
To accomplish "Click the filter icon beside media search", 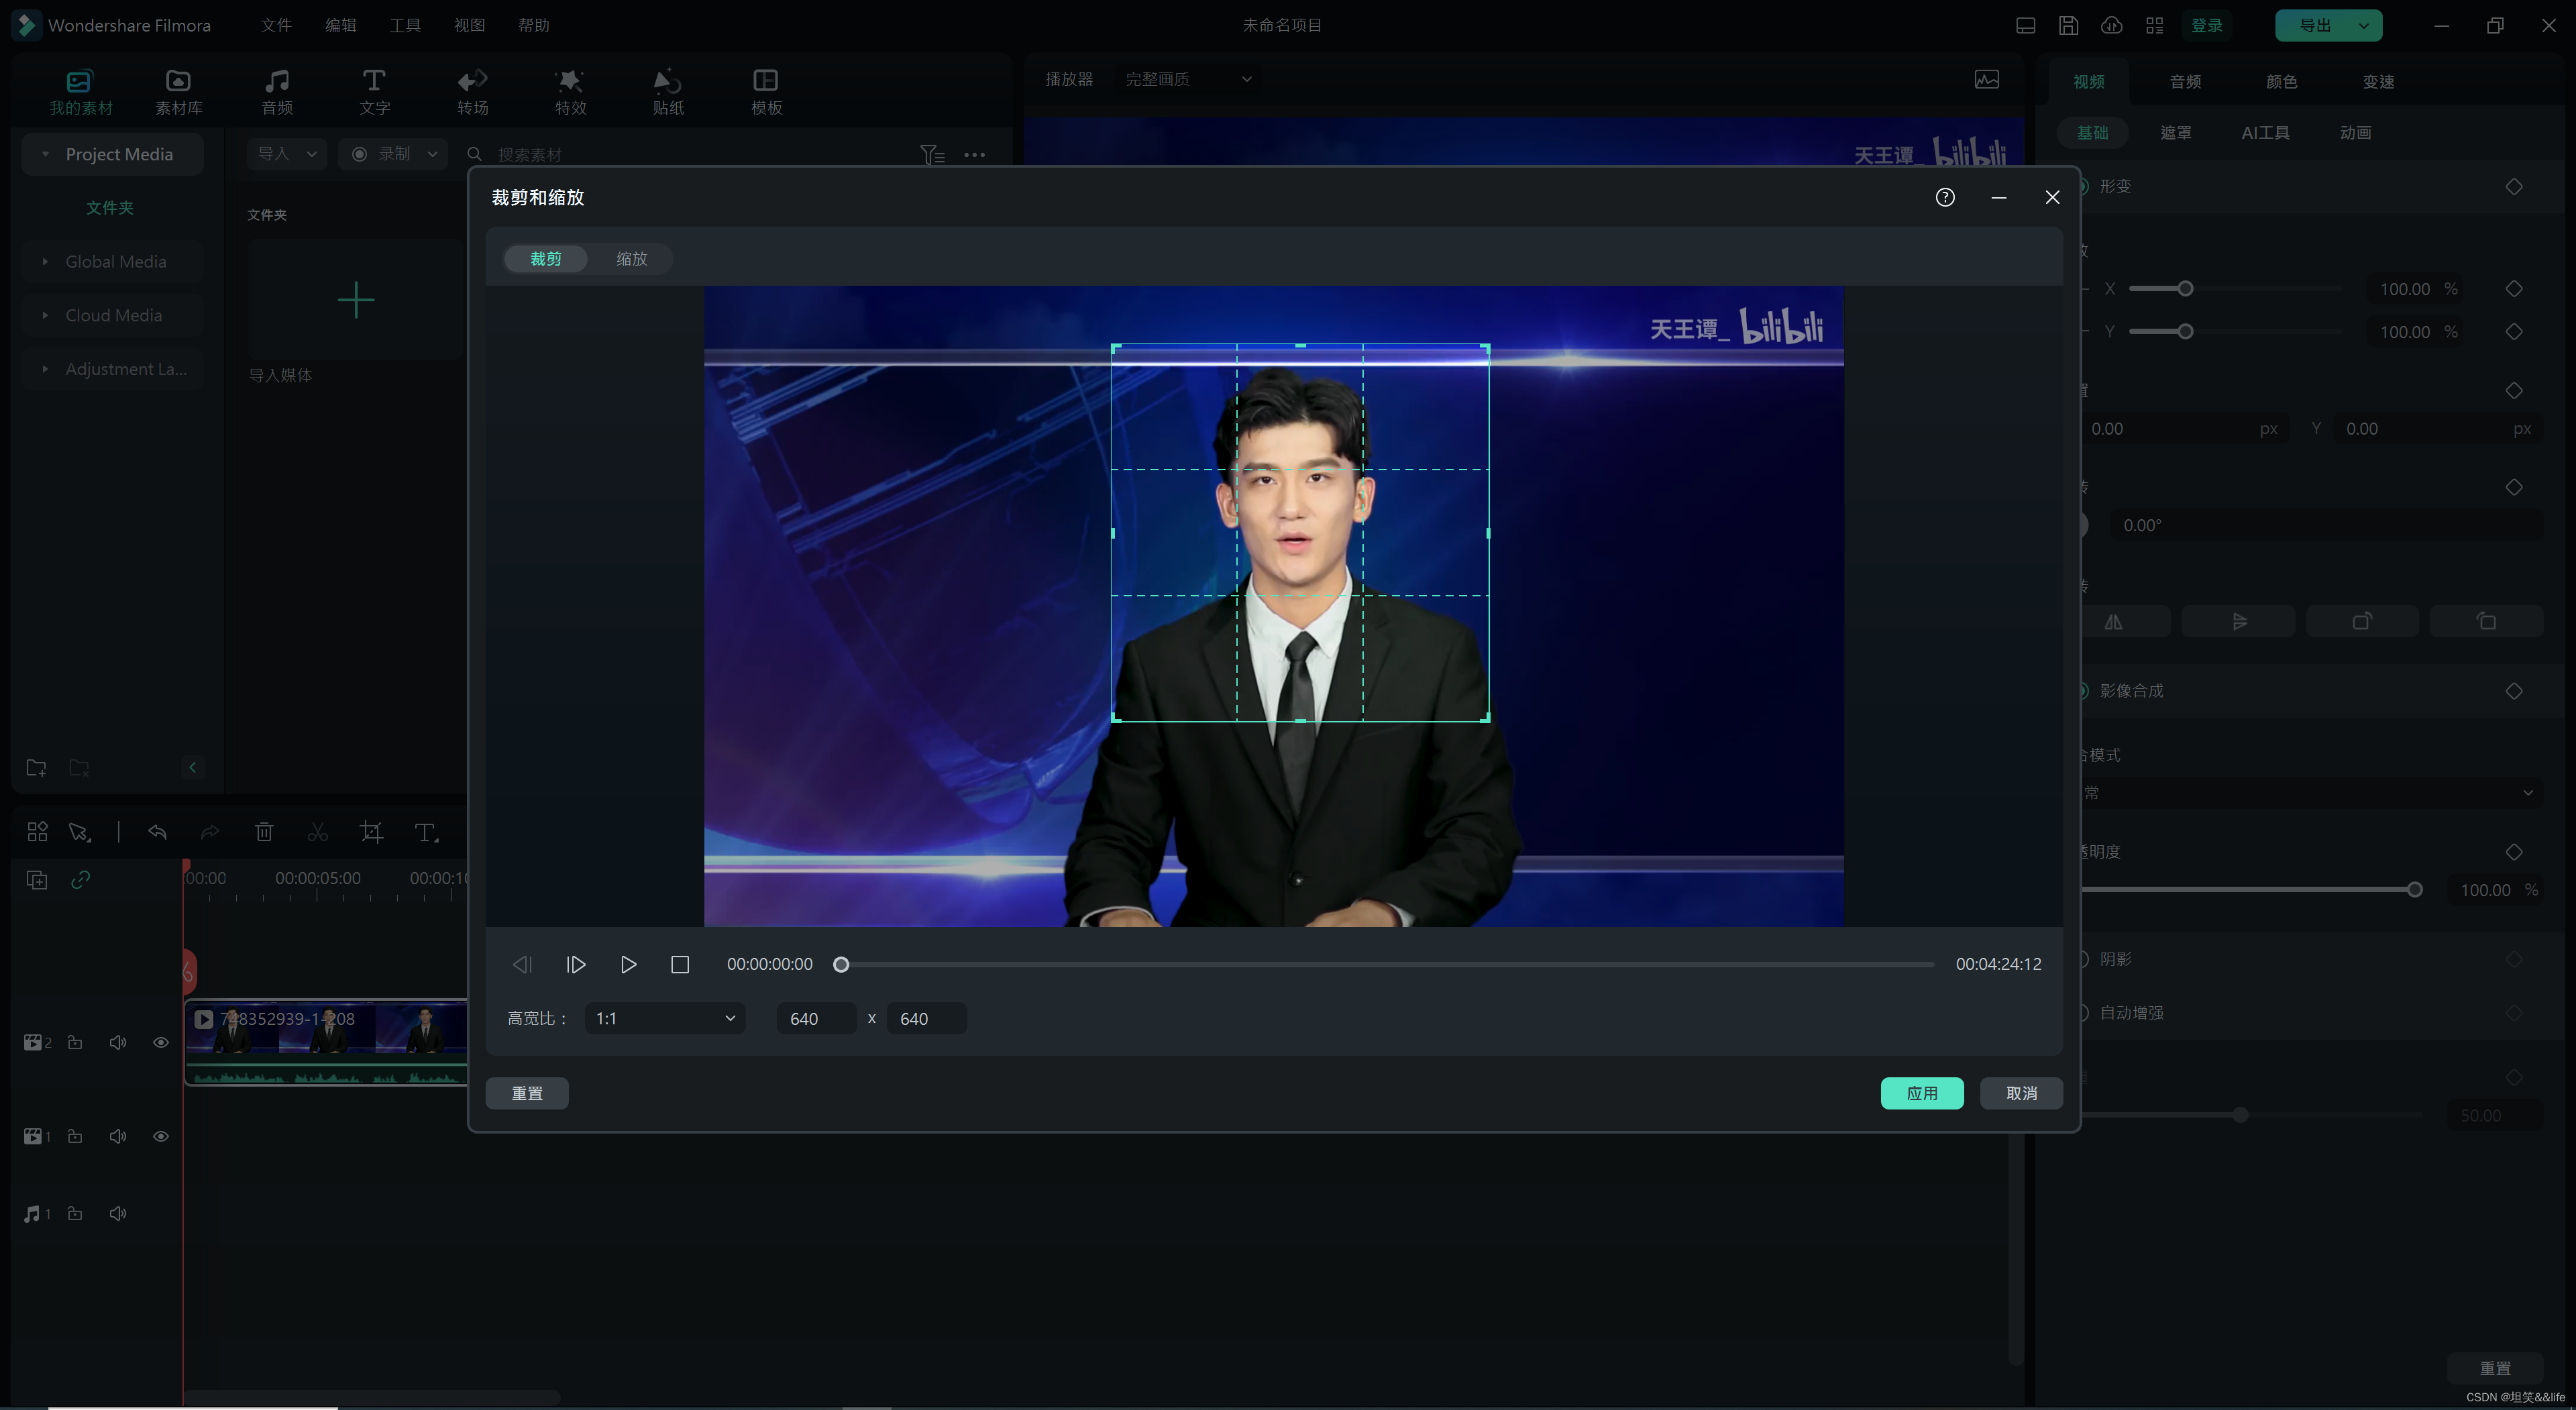I will (x=932, y=154).
